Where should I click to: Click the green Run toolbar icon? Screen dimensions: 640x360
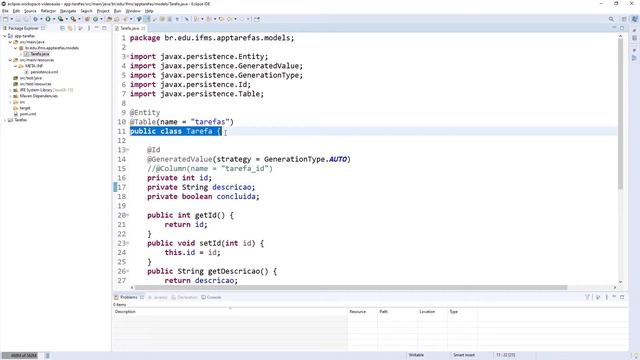tap(48, 19)
